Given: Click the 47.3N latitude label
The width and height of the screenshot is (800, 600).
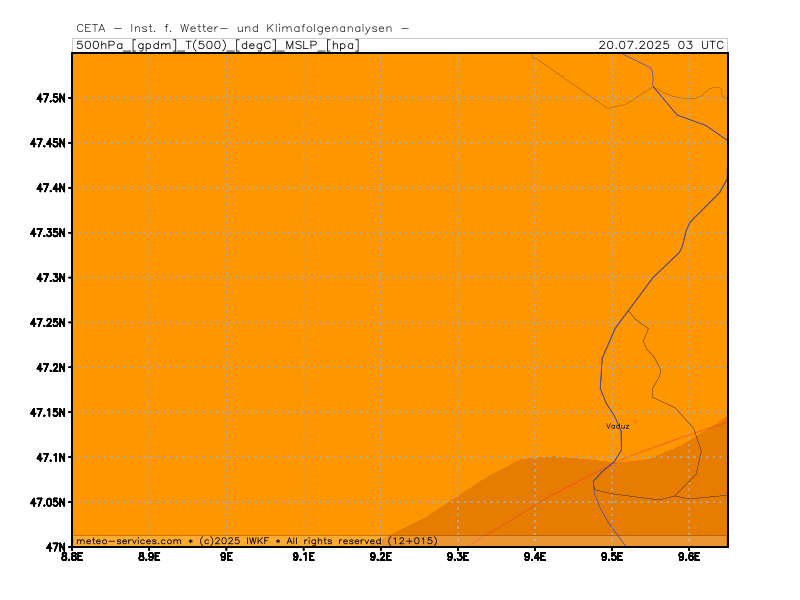Looking at the screenshot, I should (51, 278).
